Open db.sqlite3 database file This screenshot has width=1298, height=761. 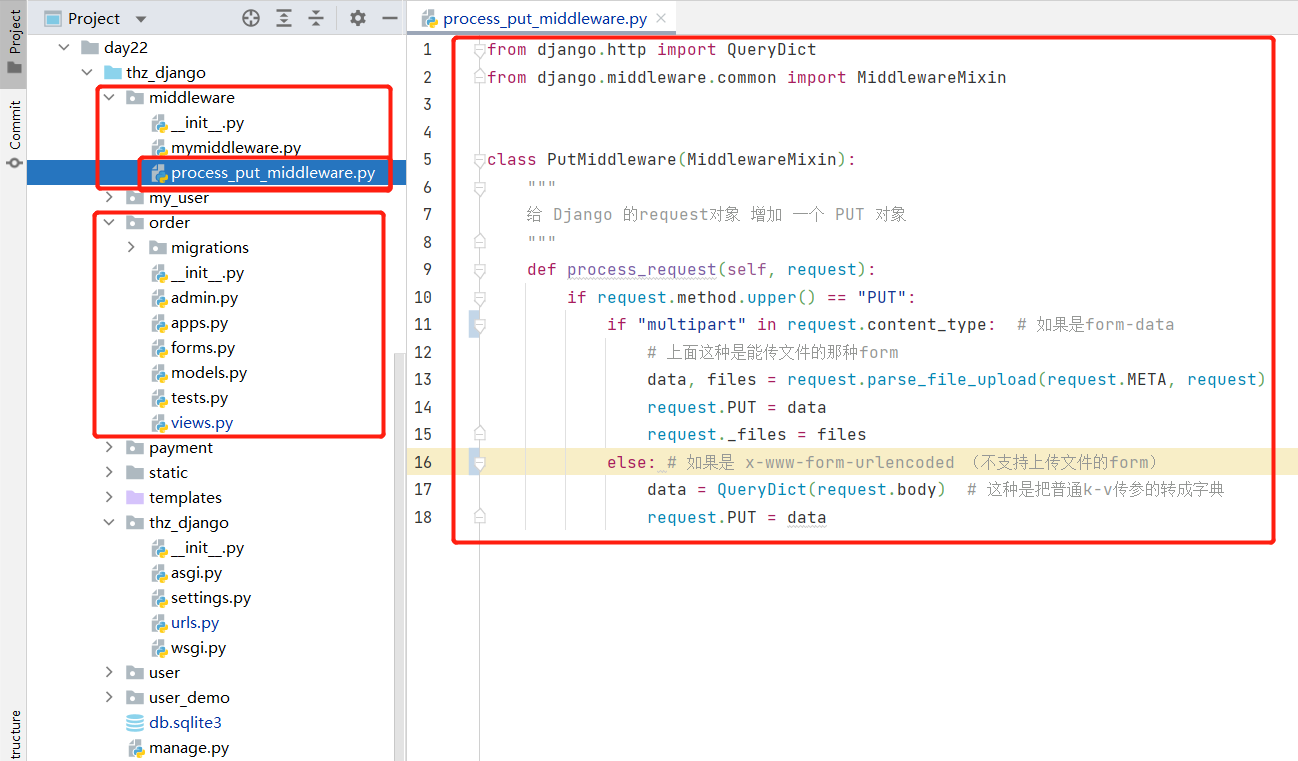pos(185,722)
